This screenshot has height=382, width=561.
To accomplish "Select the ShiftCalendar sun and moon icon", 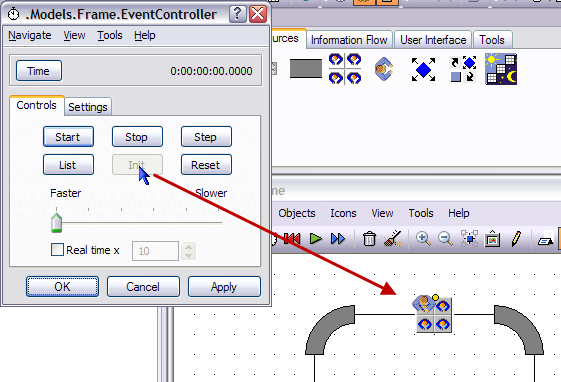I will 501,69.
